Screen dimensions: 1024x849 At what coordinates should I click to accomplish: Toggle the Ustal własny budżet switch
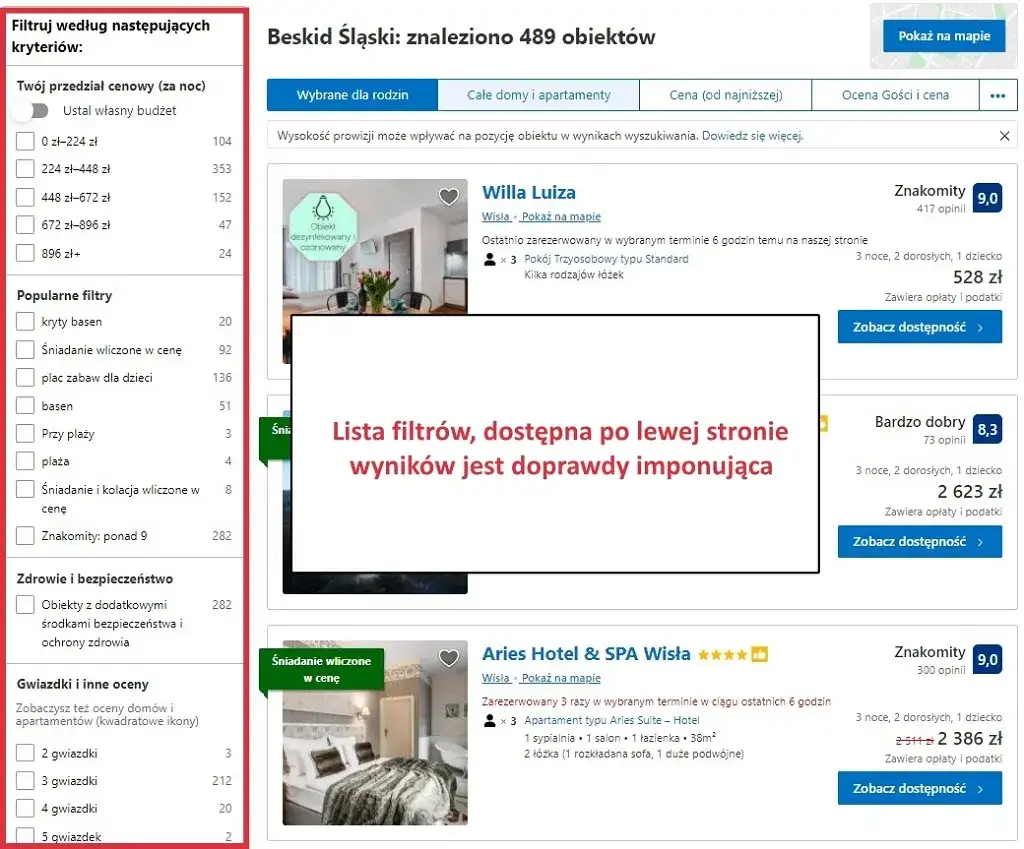coord(30,112)
